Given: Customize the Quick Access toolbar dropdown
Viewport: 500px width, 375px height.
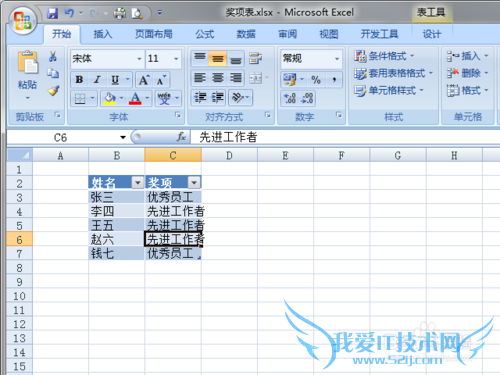Looking at the screenshot, I should (x=160, y=13).
